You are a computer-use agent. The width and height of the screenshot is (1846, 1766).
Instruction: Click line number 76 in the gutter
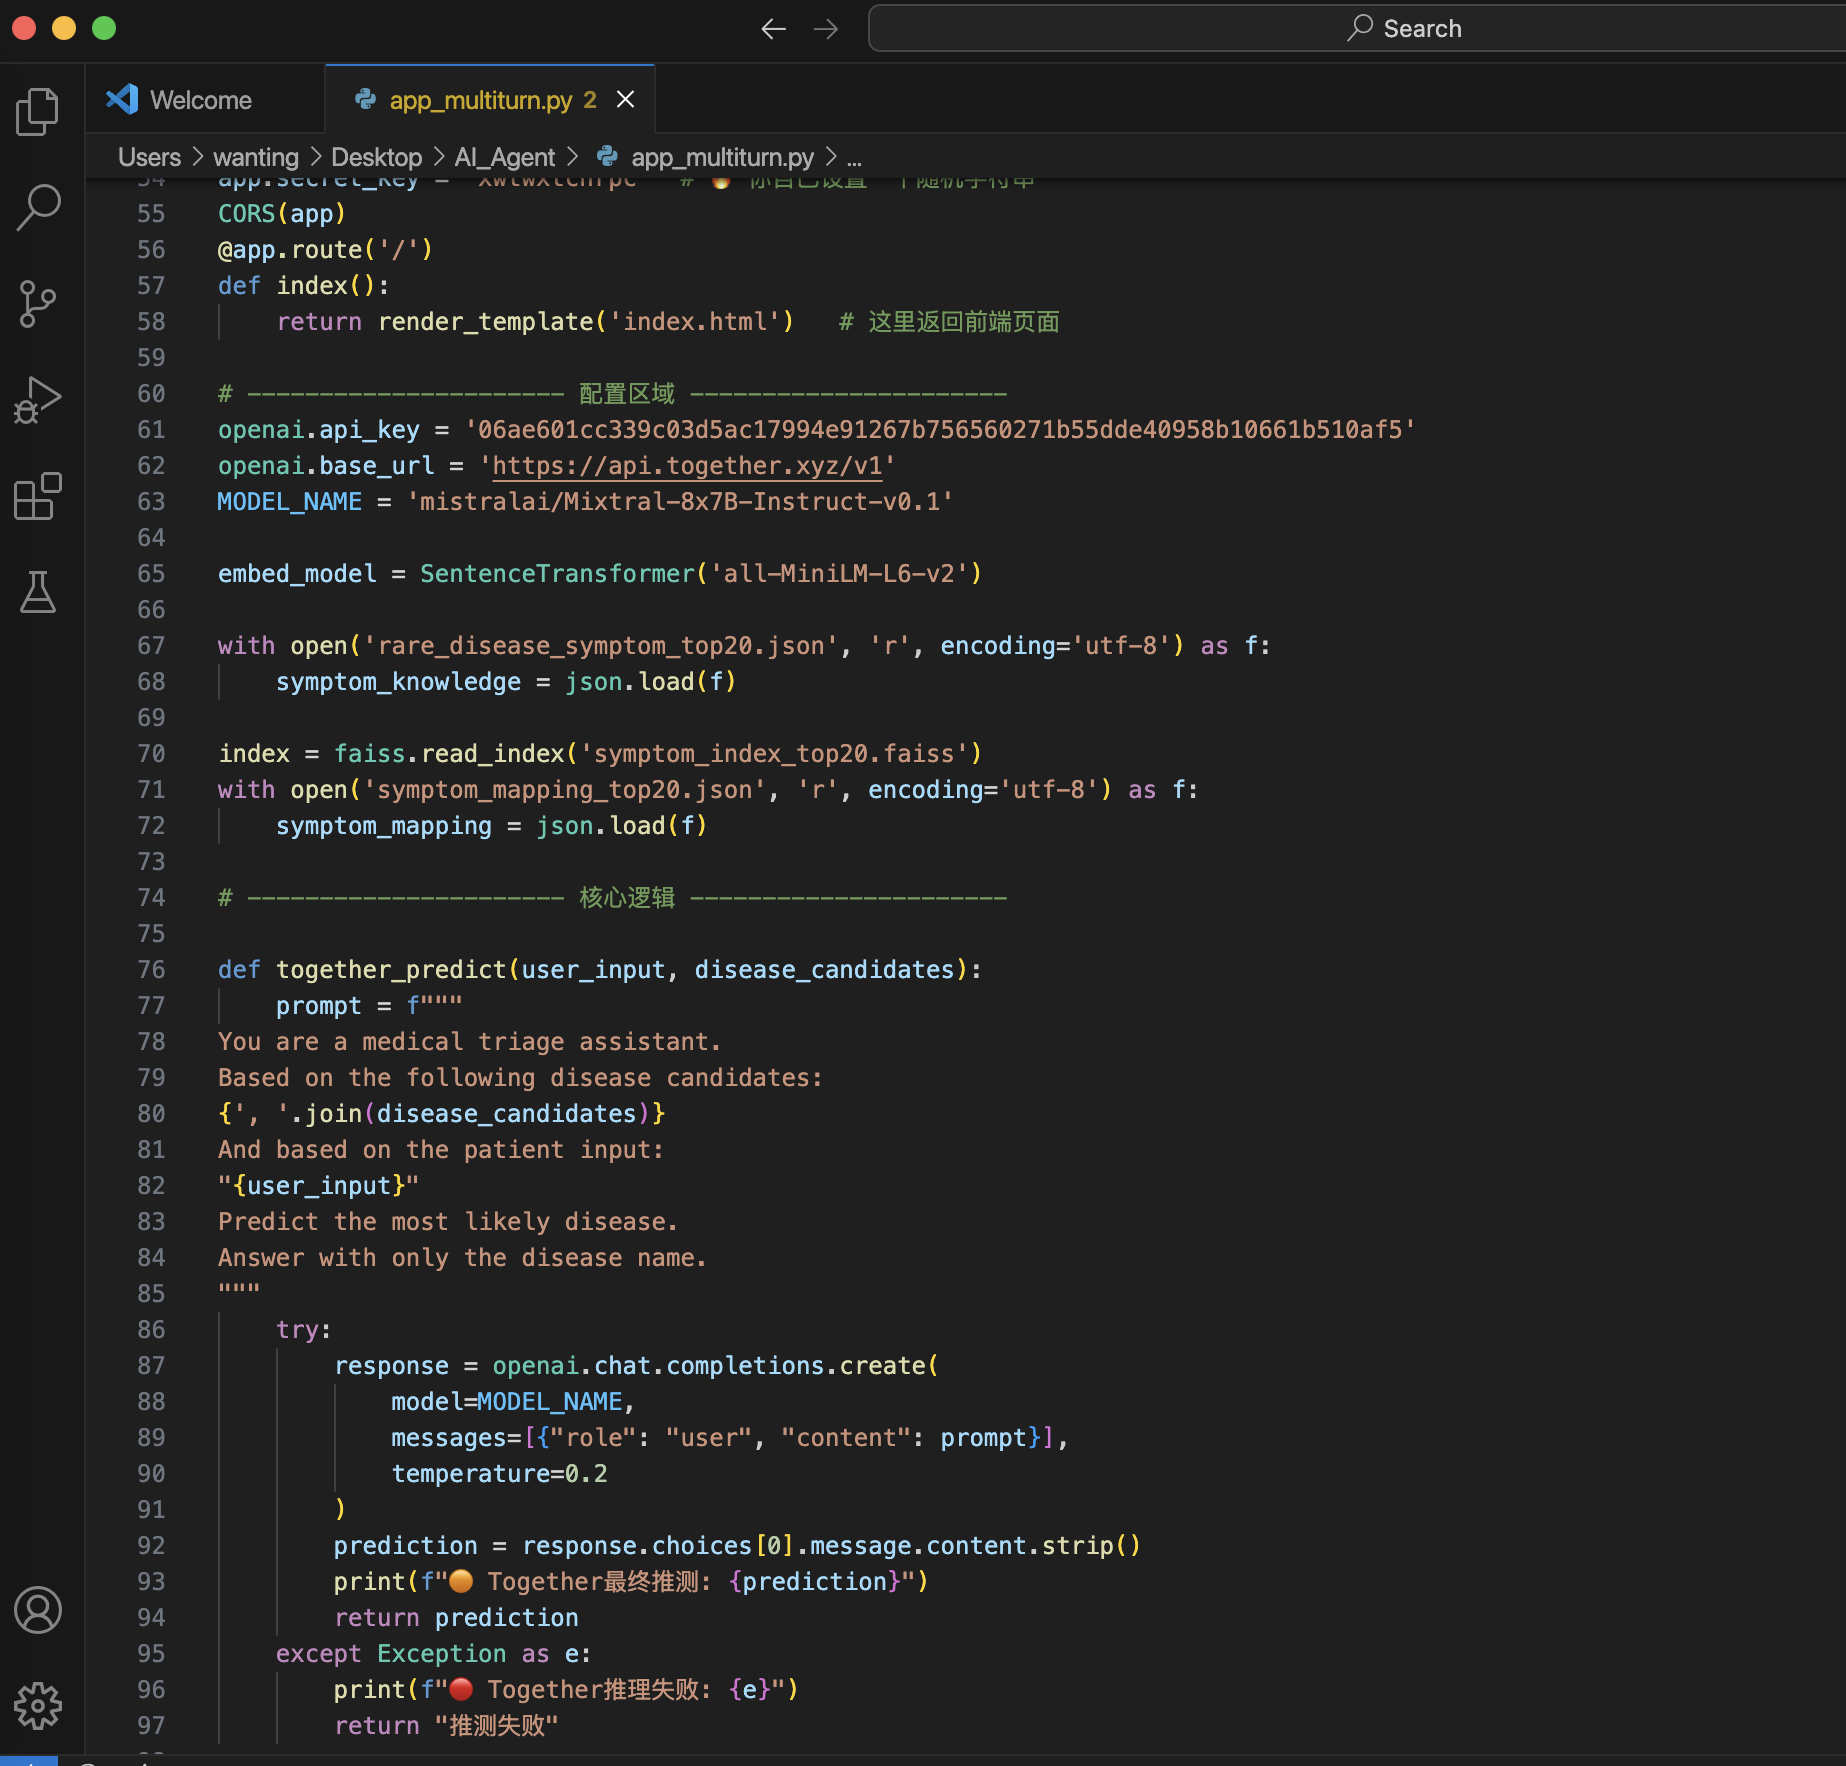pyautogui.click(x=151, y=970)
